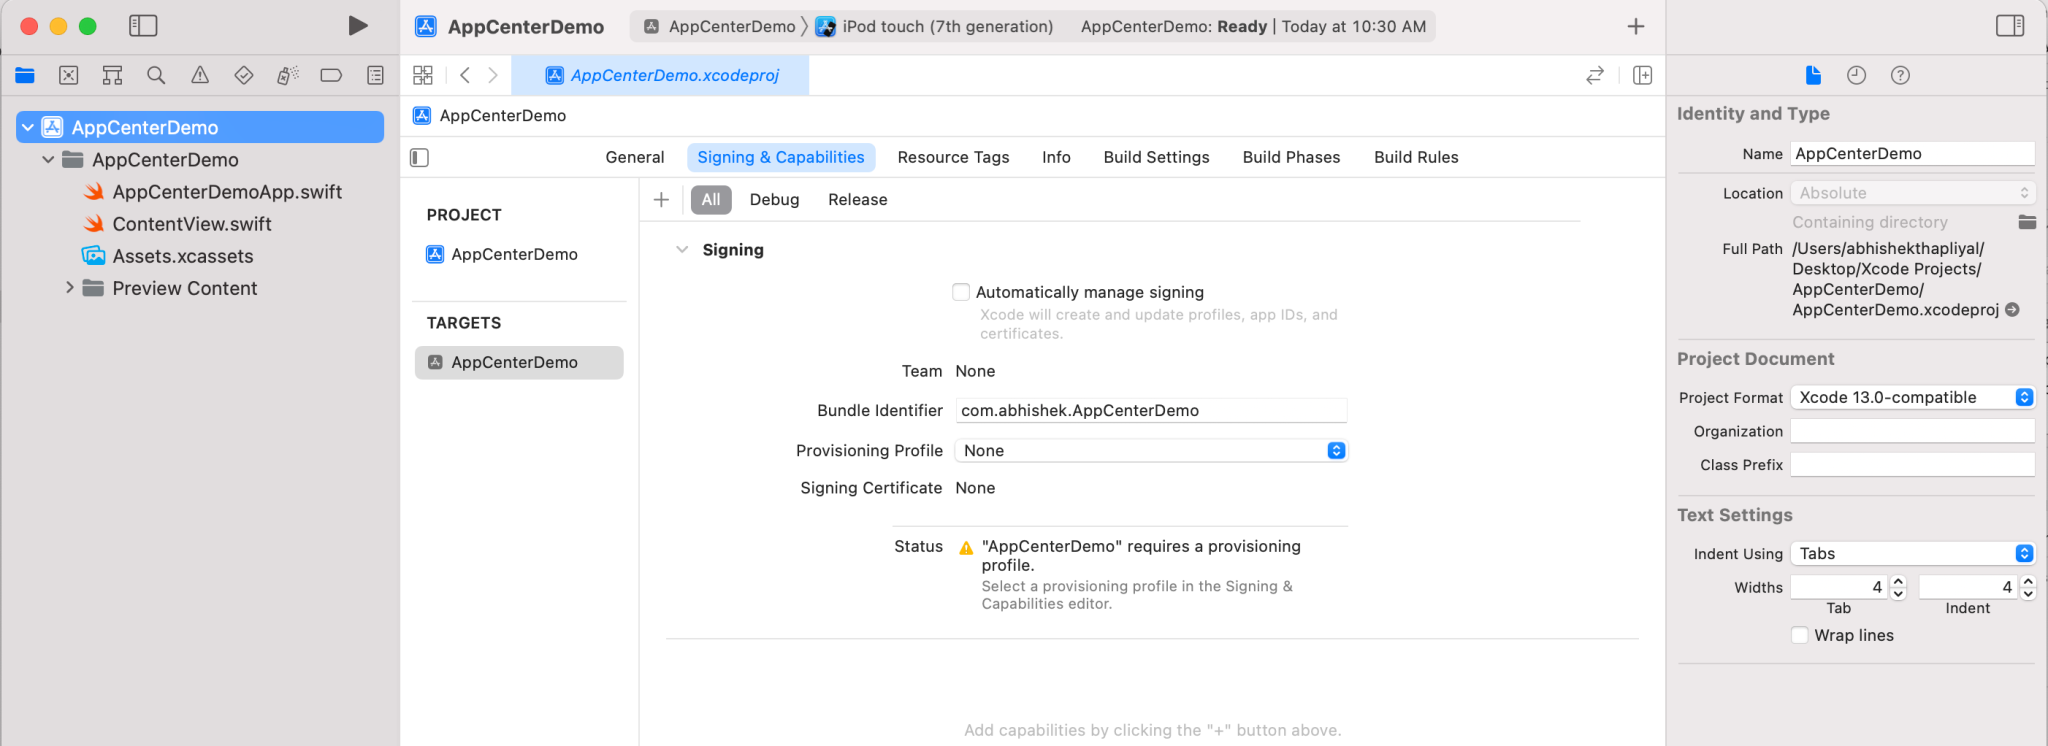Screen dimensions: 2048x746
Task: Open the Find navigator magnifier icon
Action: pos(156,75)
